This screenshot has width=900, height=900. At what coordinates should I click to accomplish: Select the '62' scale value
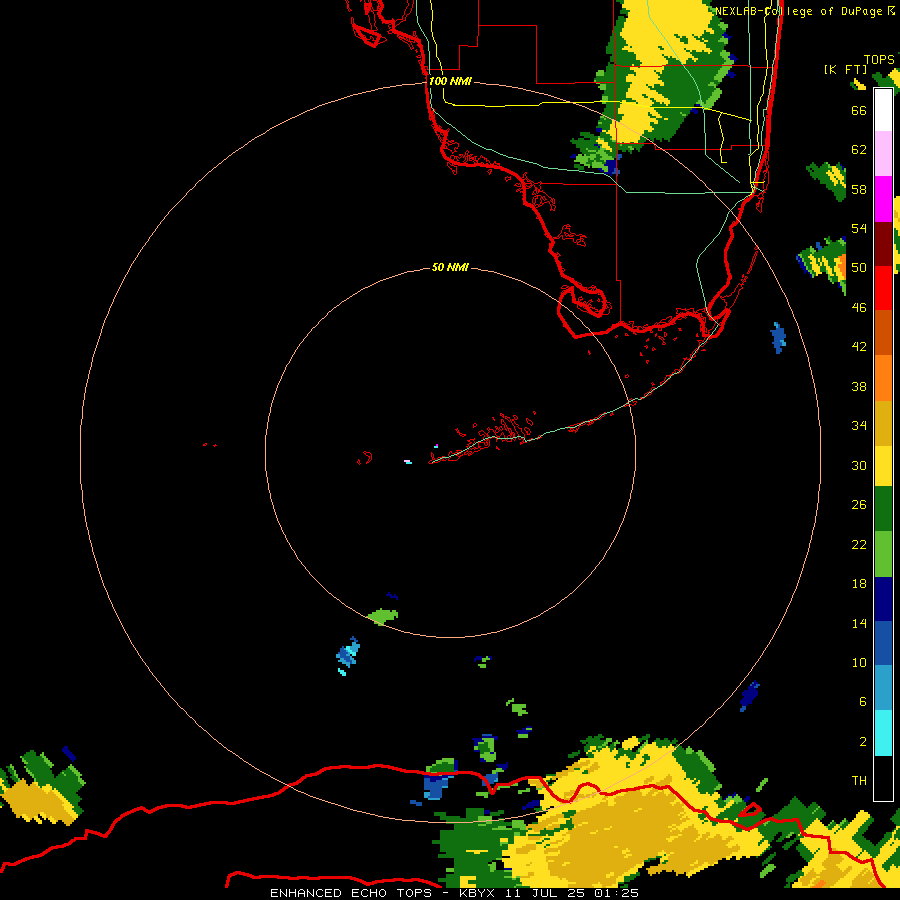[x=859, y=150]
